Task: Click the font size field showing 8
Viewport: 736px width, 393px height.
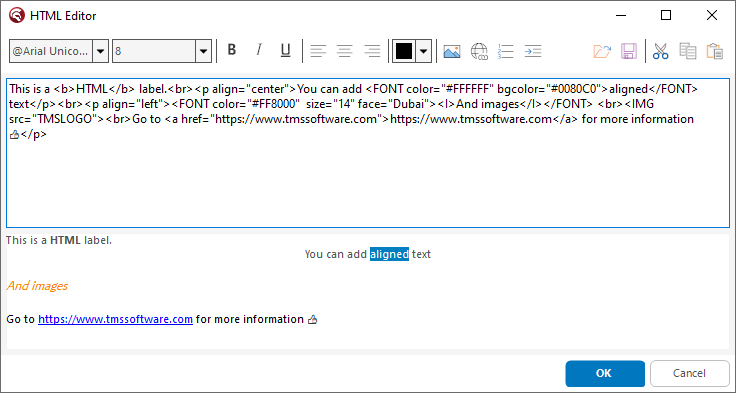Action: click(154, 51)
